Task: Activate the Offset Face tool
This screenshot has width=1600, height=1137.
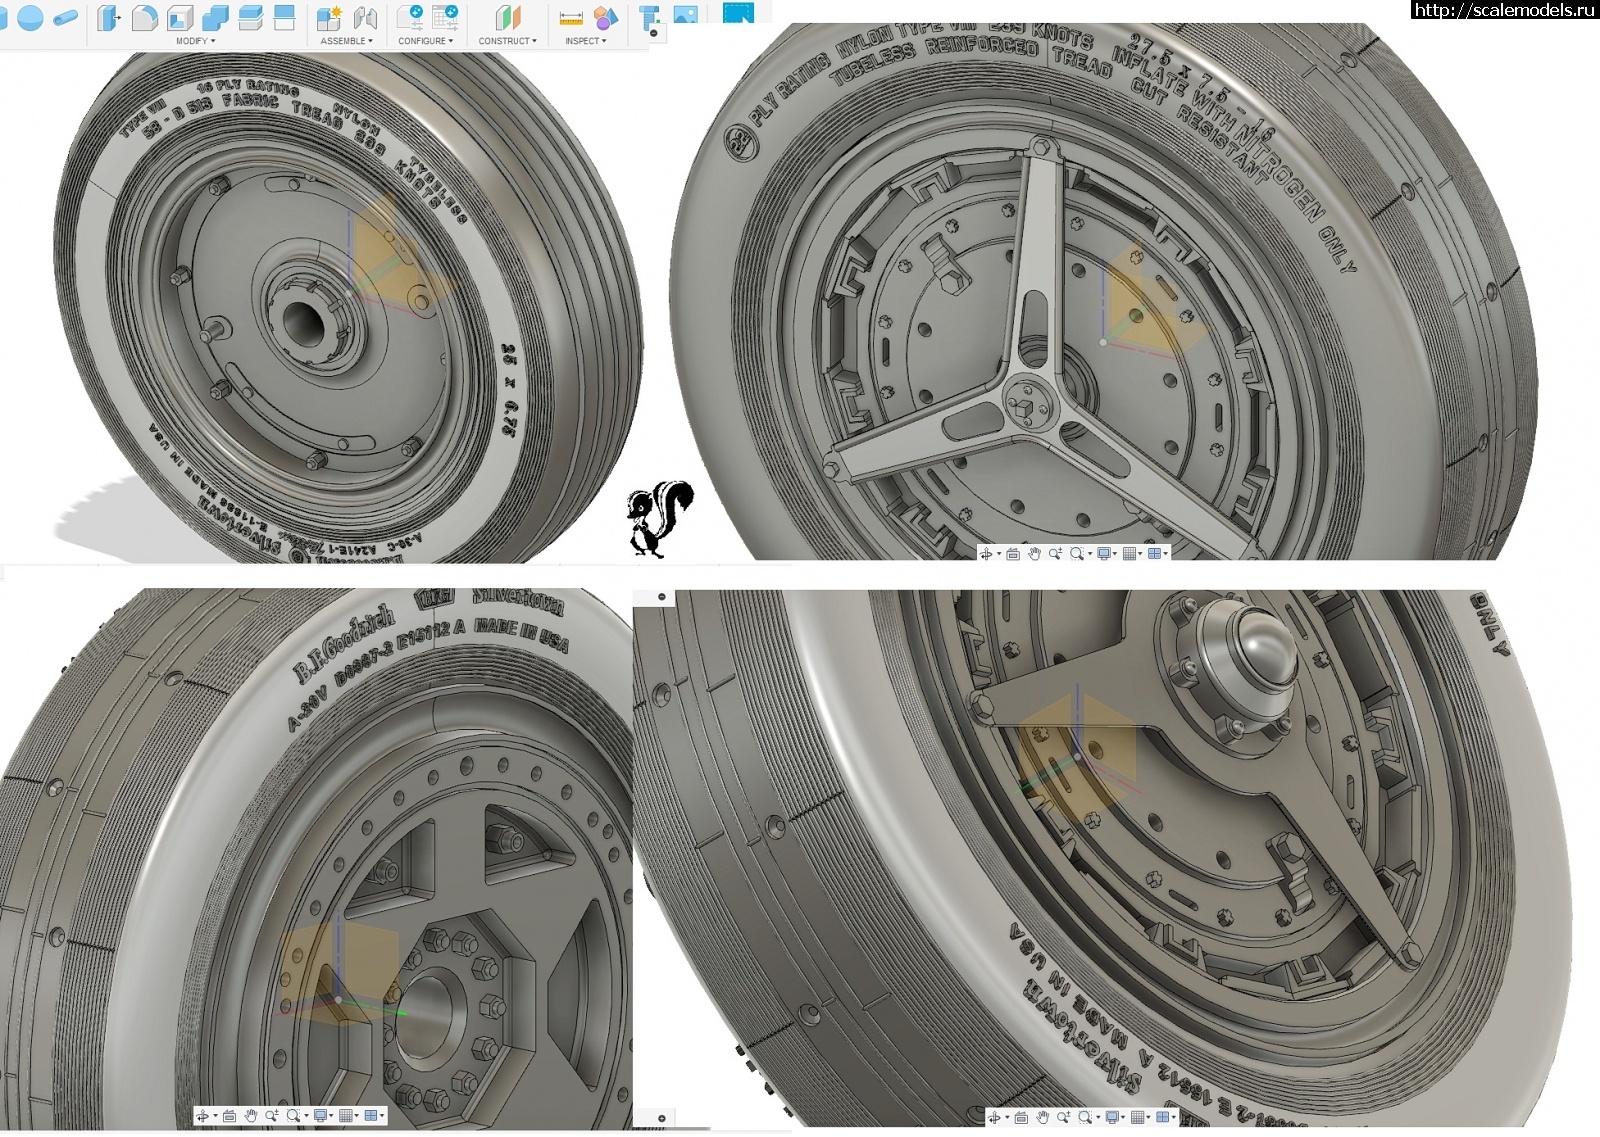Action: 250,17
